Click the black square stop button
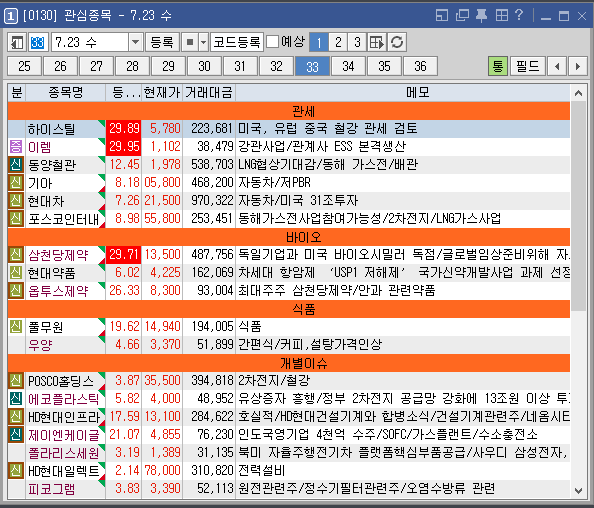 click(190, 42)
